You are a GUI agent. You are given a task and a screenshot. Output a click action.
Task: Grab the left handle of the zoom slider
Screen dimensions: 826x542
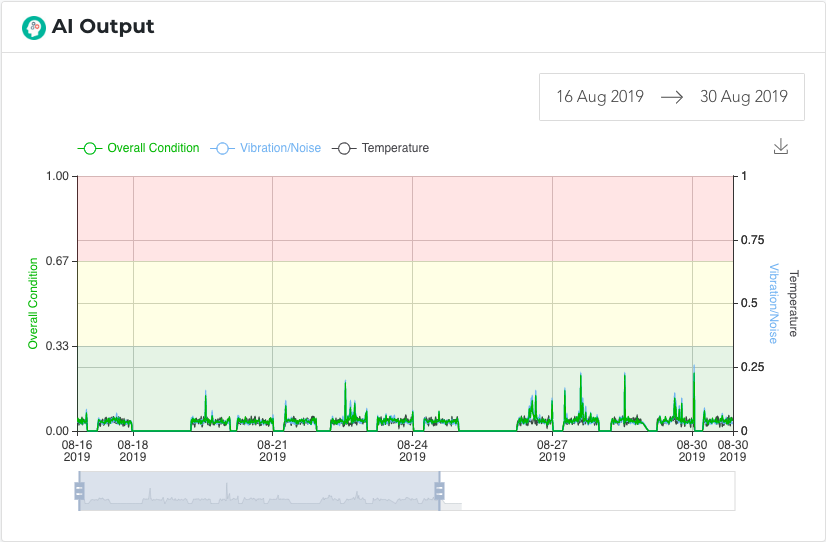click(x=79, y=490)
